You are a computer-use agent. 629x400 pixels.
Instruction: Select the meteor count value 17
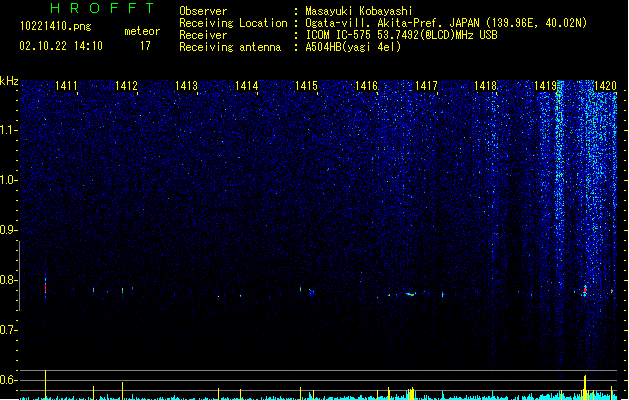click(x=145, y=46)
